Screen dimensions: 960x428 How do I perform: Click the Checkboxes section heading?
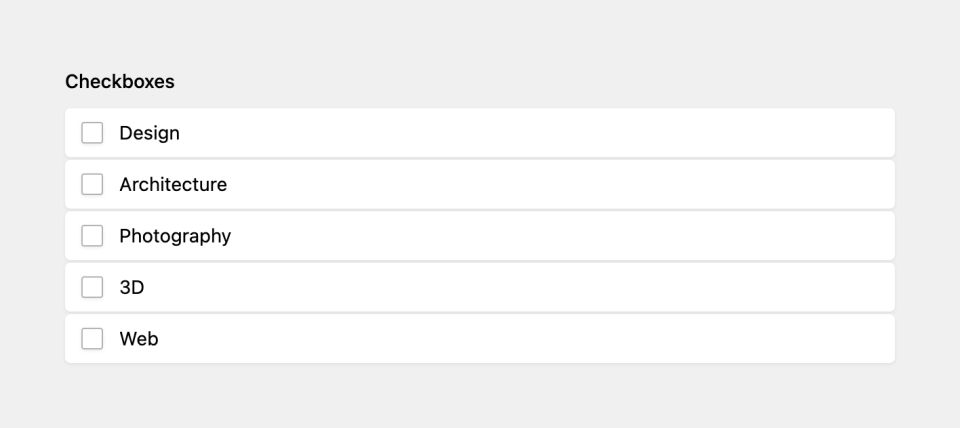tap(120, 81)
